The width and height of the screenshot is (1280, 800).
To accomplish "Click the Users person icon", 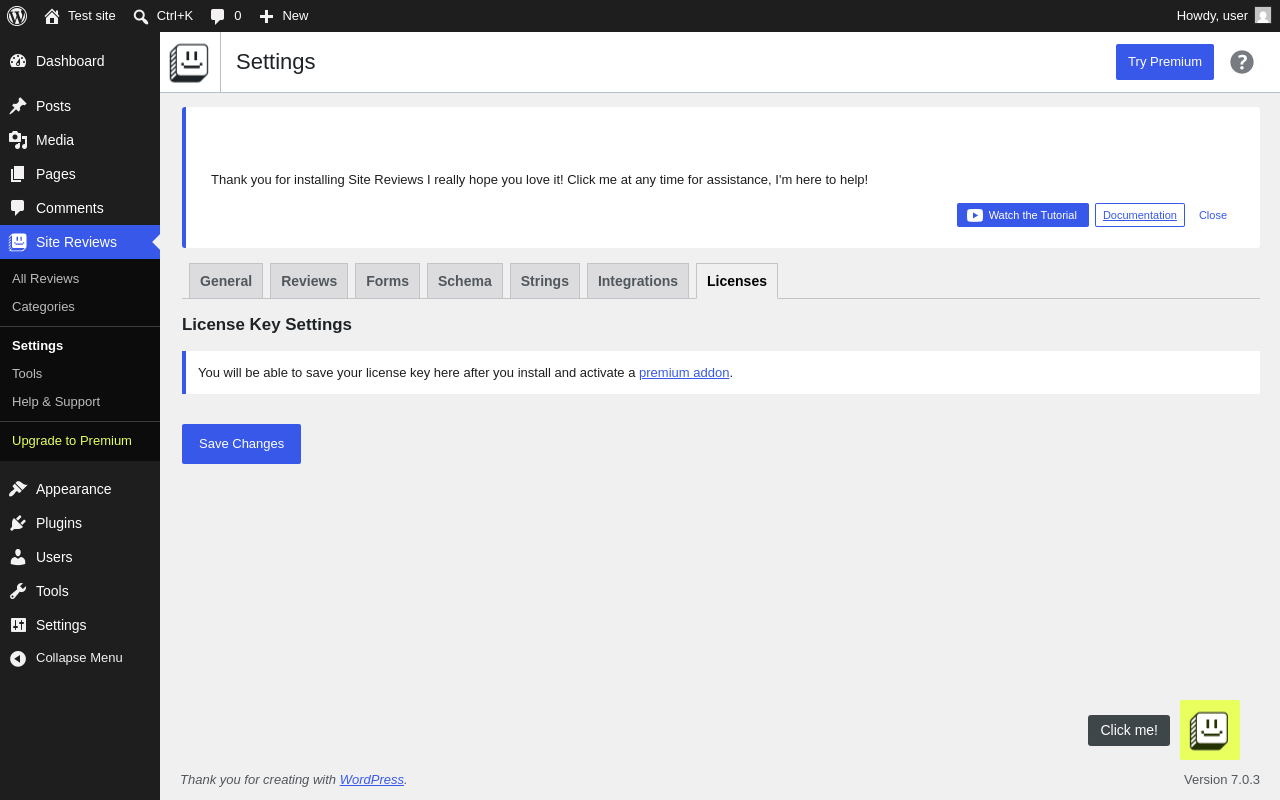I will pos(18,557).
